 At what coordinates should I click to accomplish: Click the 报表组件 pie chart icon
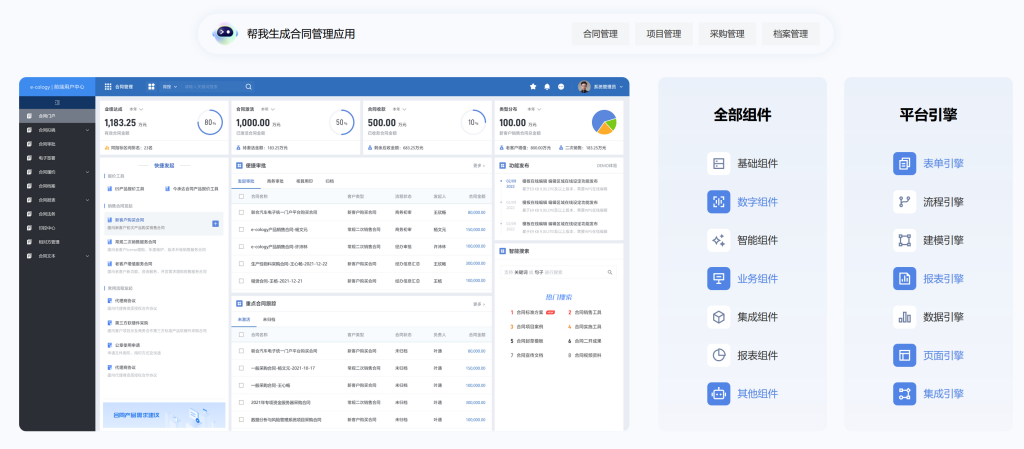pos(719,355)
